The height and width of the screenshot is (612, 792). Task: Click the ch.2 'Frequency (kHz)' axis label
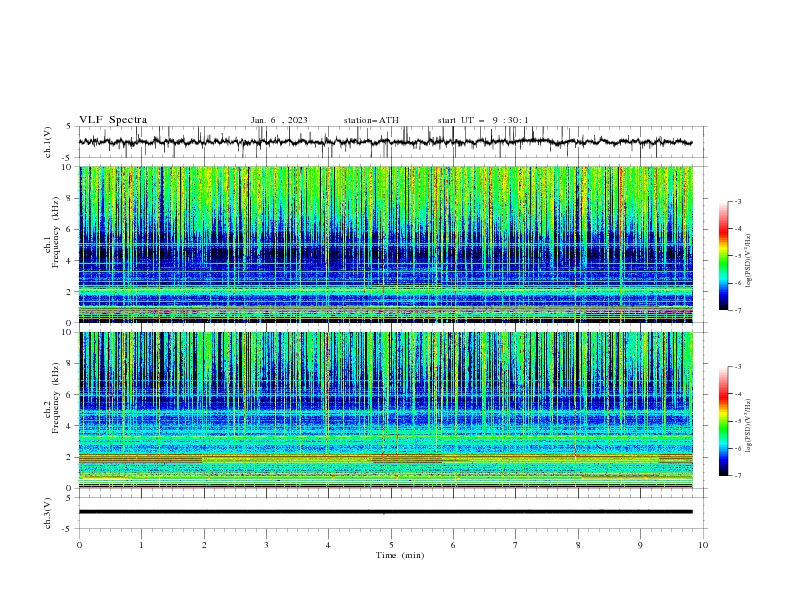pyautogui.click(x=55, y=398)
